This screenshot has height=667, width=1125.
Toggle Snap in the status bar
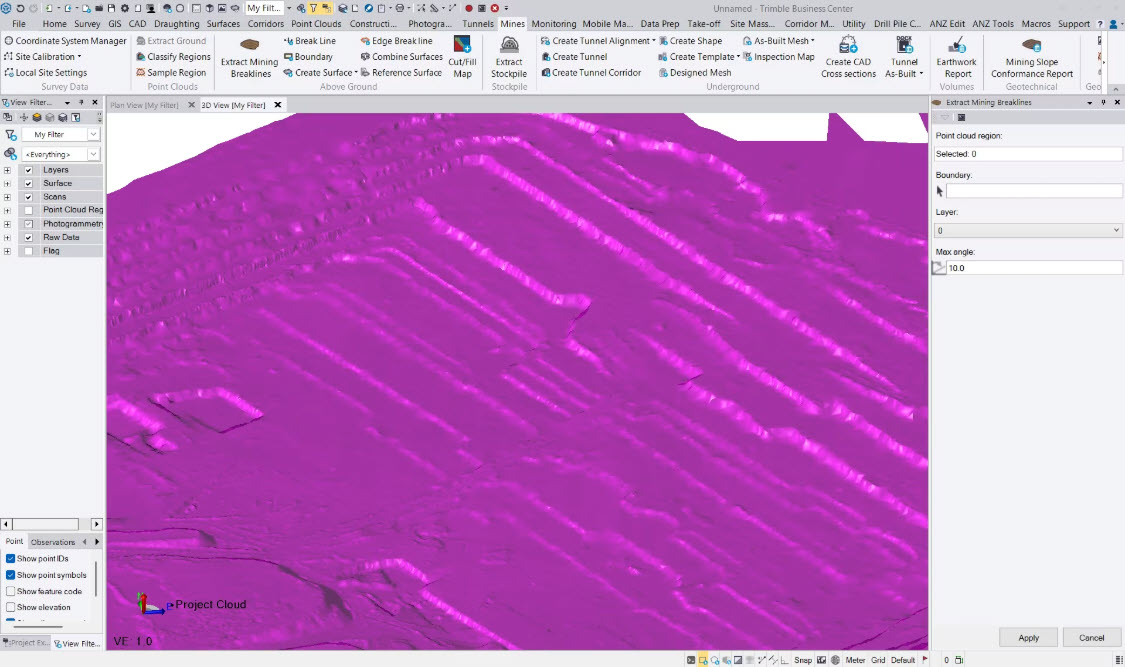803,660
